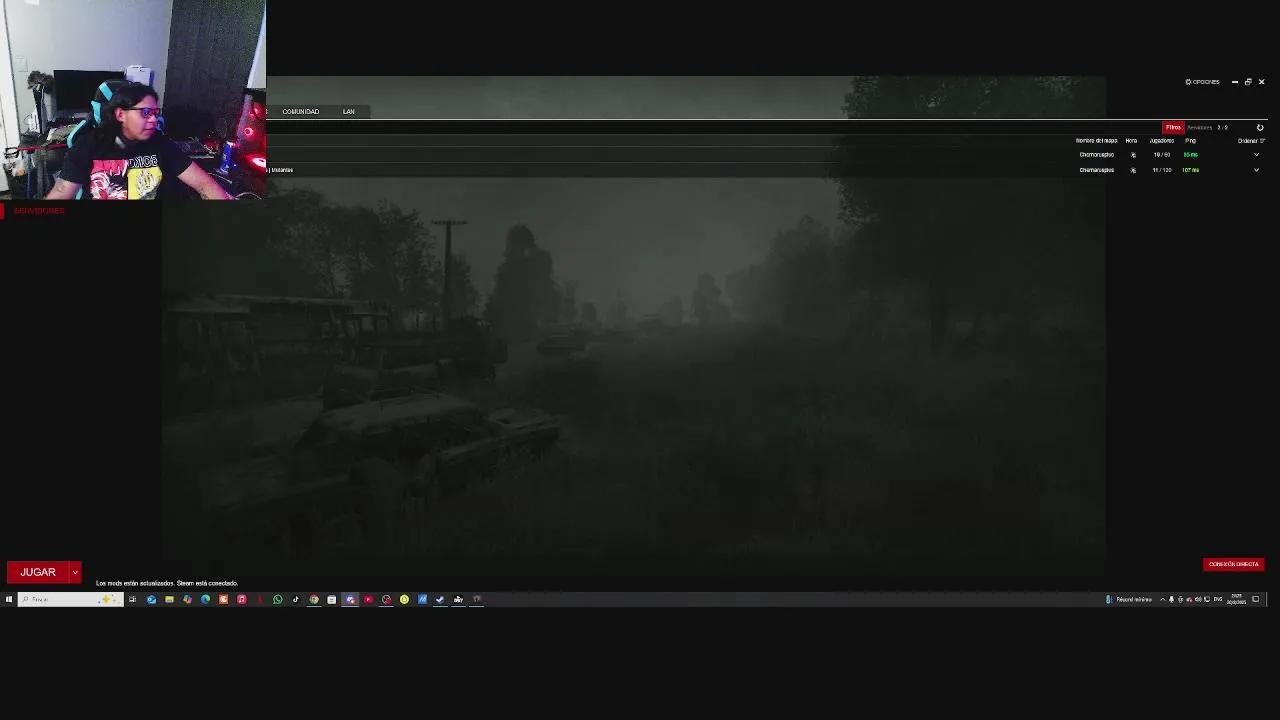Click the CONEXIÓN DIRECTA button
The width and height of the screenshot is (1280, 720).
click(1234, 564)
